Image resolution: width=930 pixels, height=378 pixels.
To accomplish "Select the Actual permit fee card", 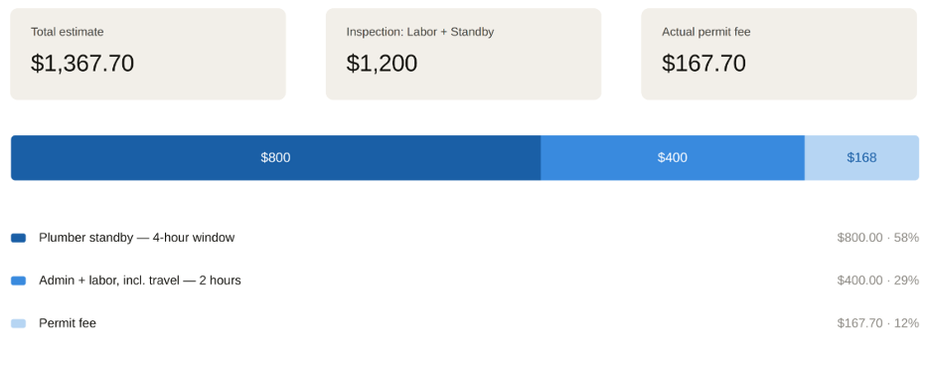I will [x=779, y=54].
